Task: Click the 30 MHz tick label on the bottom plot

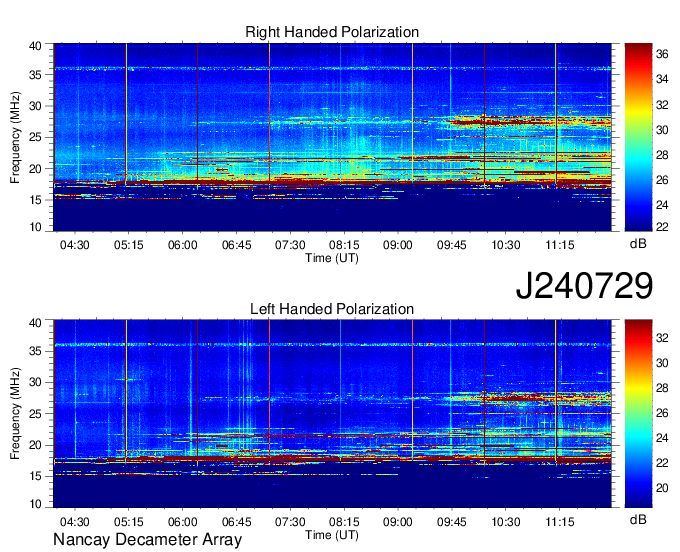Action: (35, 382)
